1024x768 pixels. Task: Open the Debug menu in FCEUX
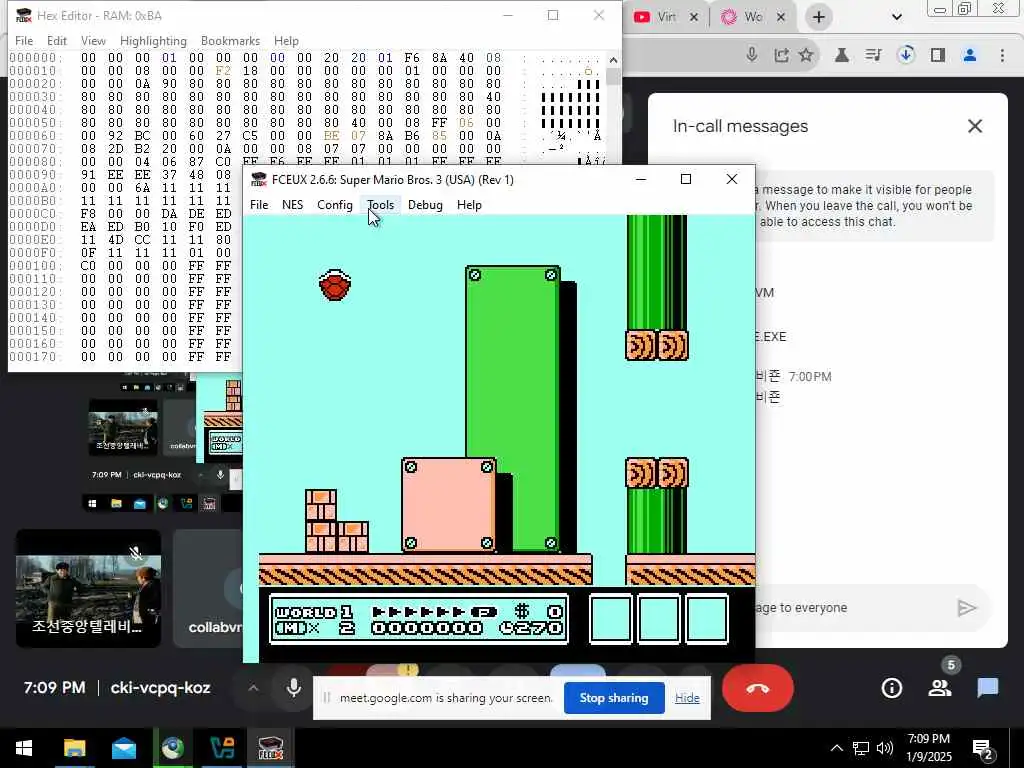425,205
